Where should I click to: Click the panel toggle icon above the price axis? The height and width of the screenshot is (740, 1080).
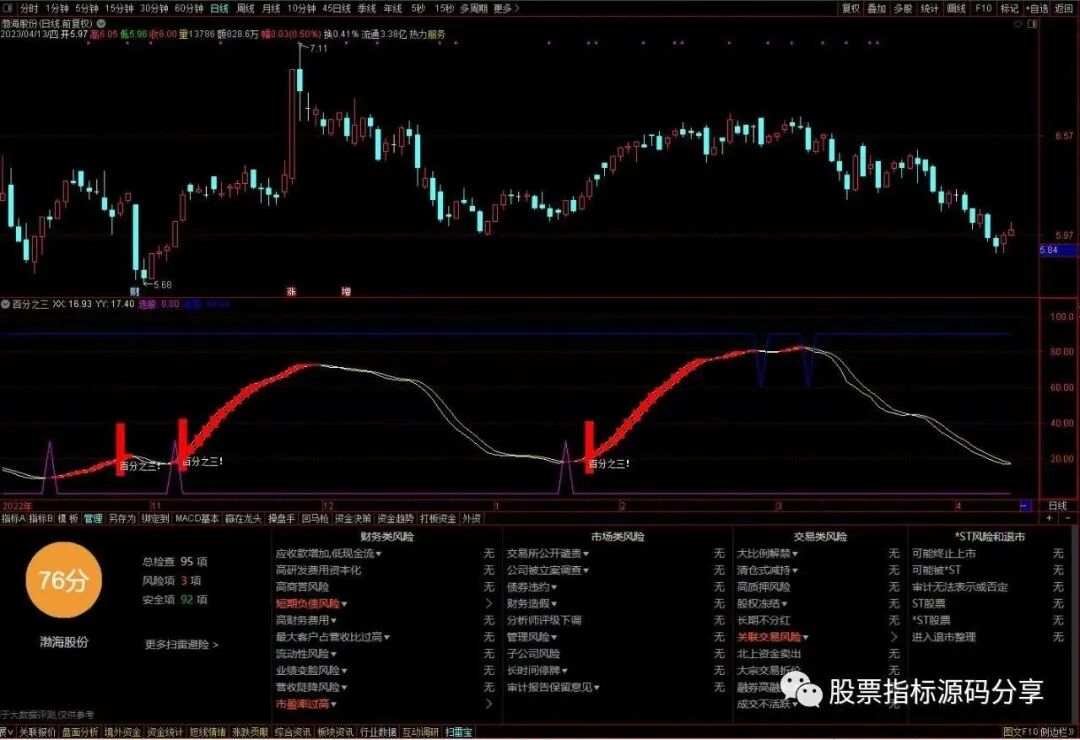point(1032,23)
